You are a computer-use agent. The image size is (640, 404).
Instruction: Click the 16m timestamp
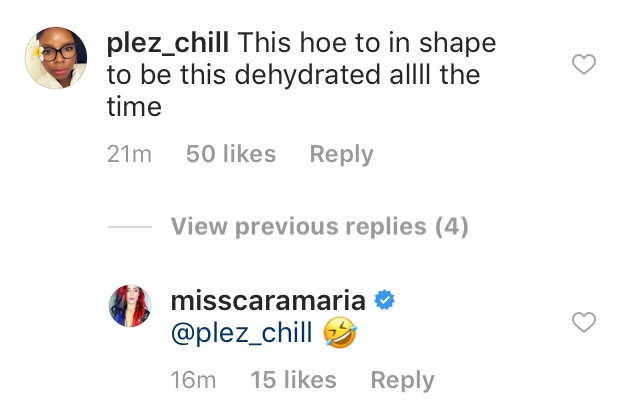pos(193,380)
